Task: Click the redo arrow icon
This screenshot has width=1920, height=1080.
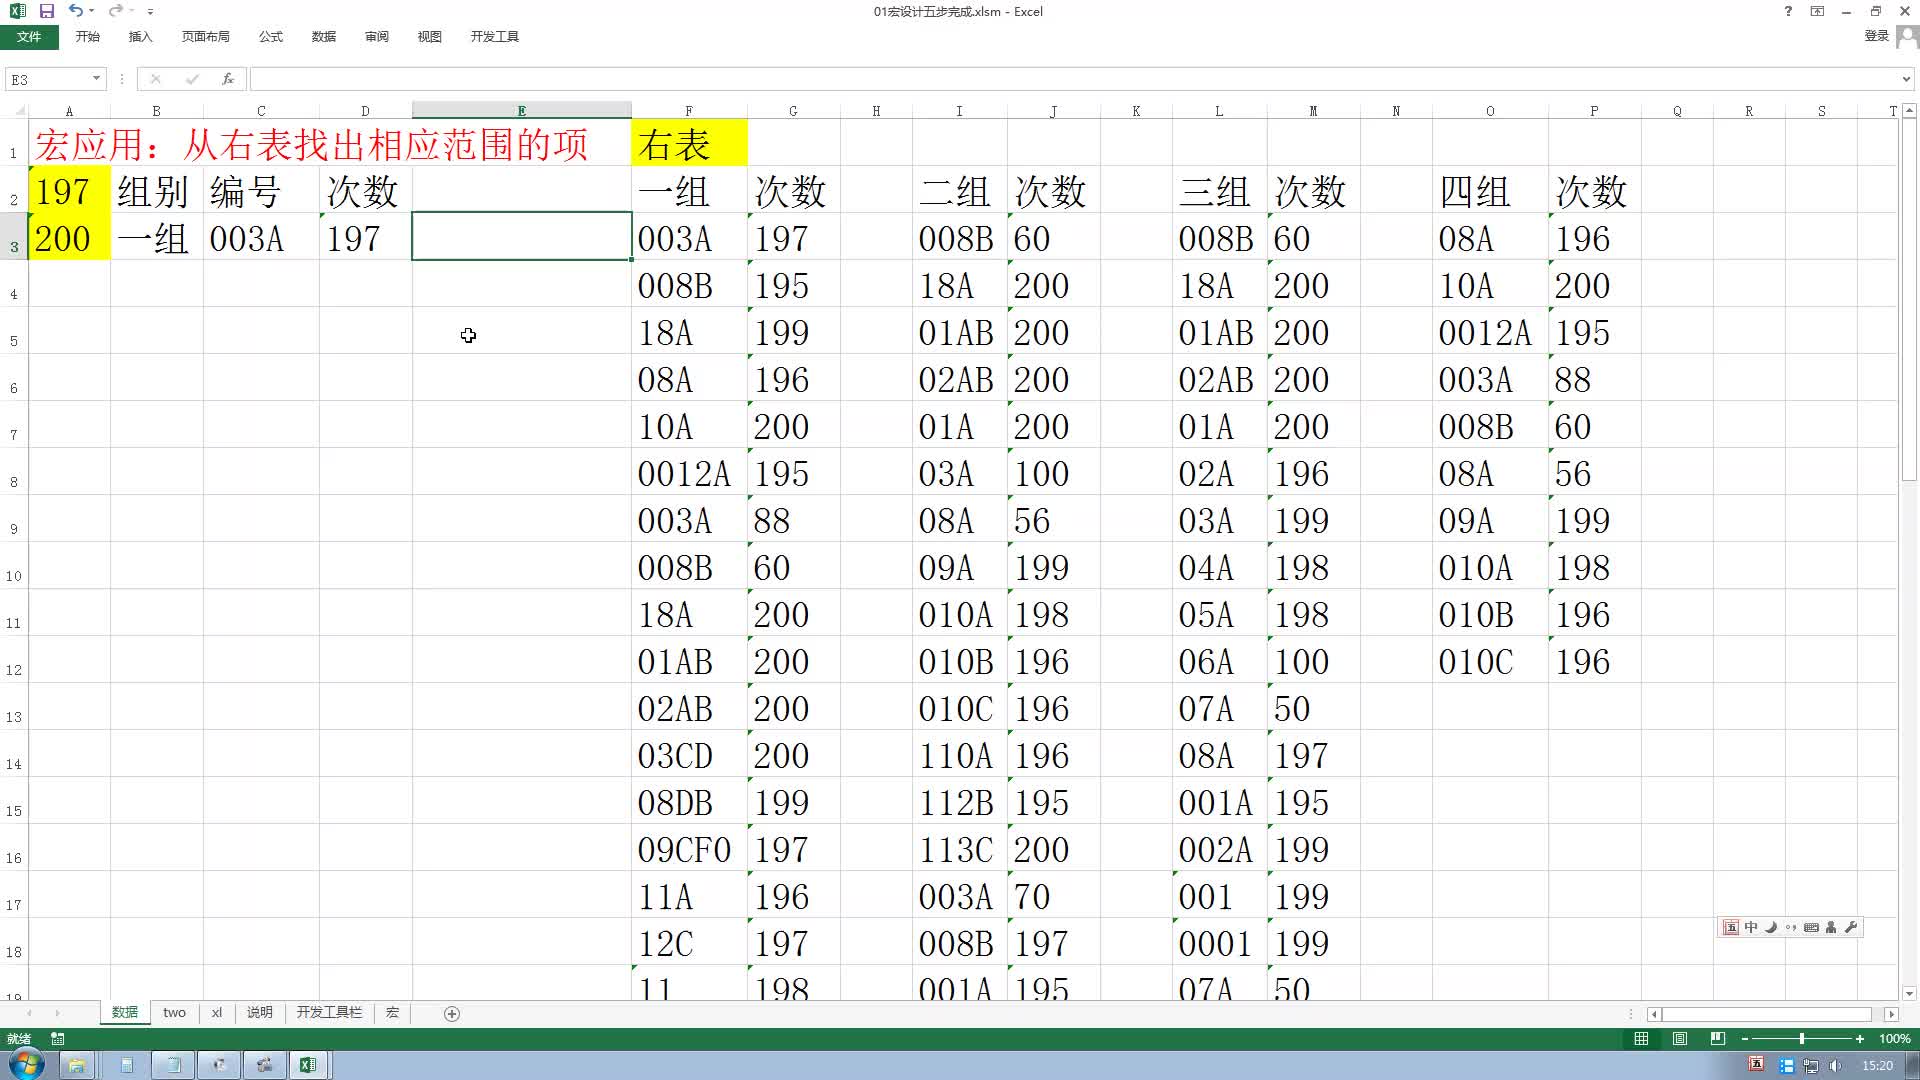Action: pos(115,11)
